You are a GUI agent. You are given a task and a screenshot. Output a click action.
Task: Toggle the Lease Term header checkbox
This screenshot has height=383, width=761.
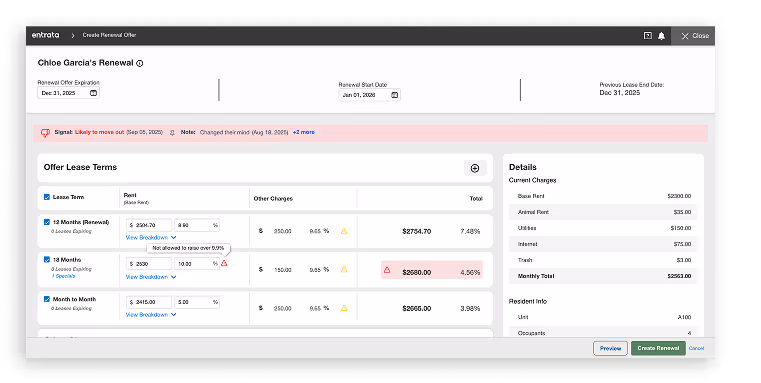(47, 197)
